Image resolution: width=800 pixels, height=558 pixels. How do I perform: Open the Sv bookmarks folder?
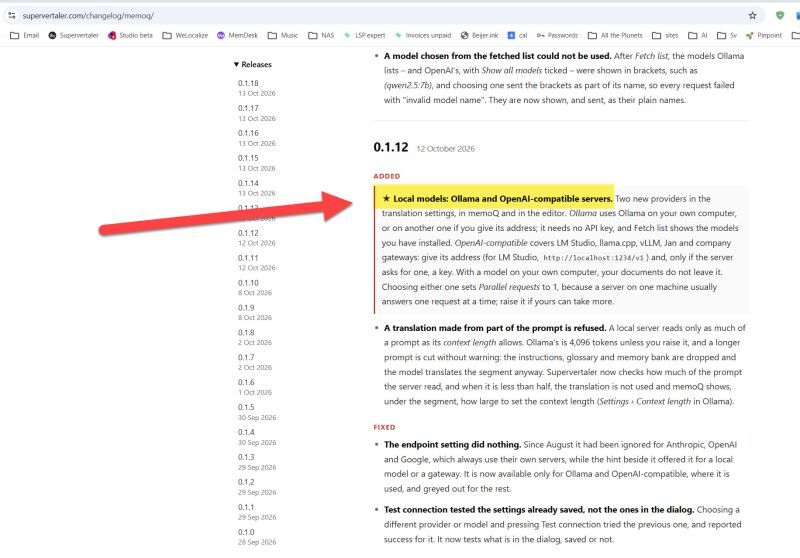(727, 35)
